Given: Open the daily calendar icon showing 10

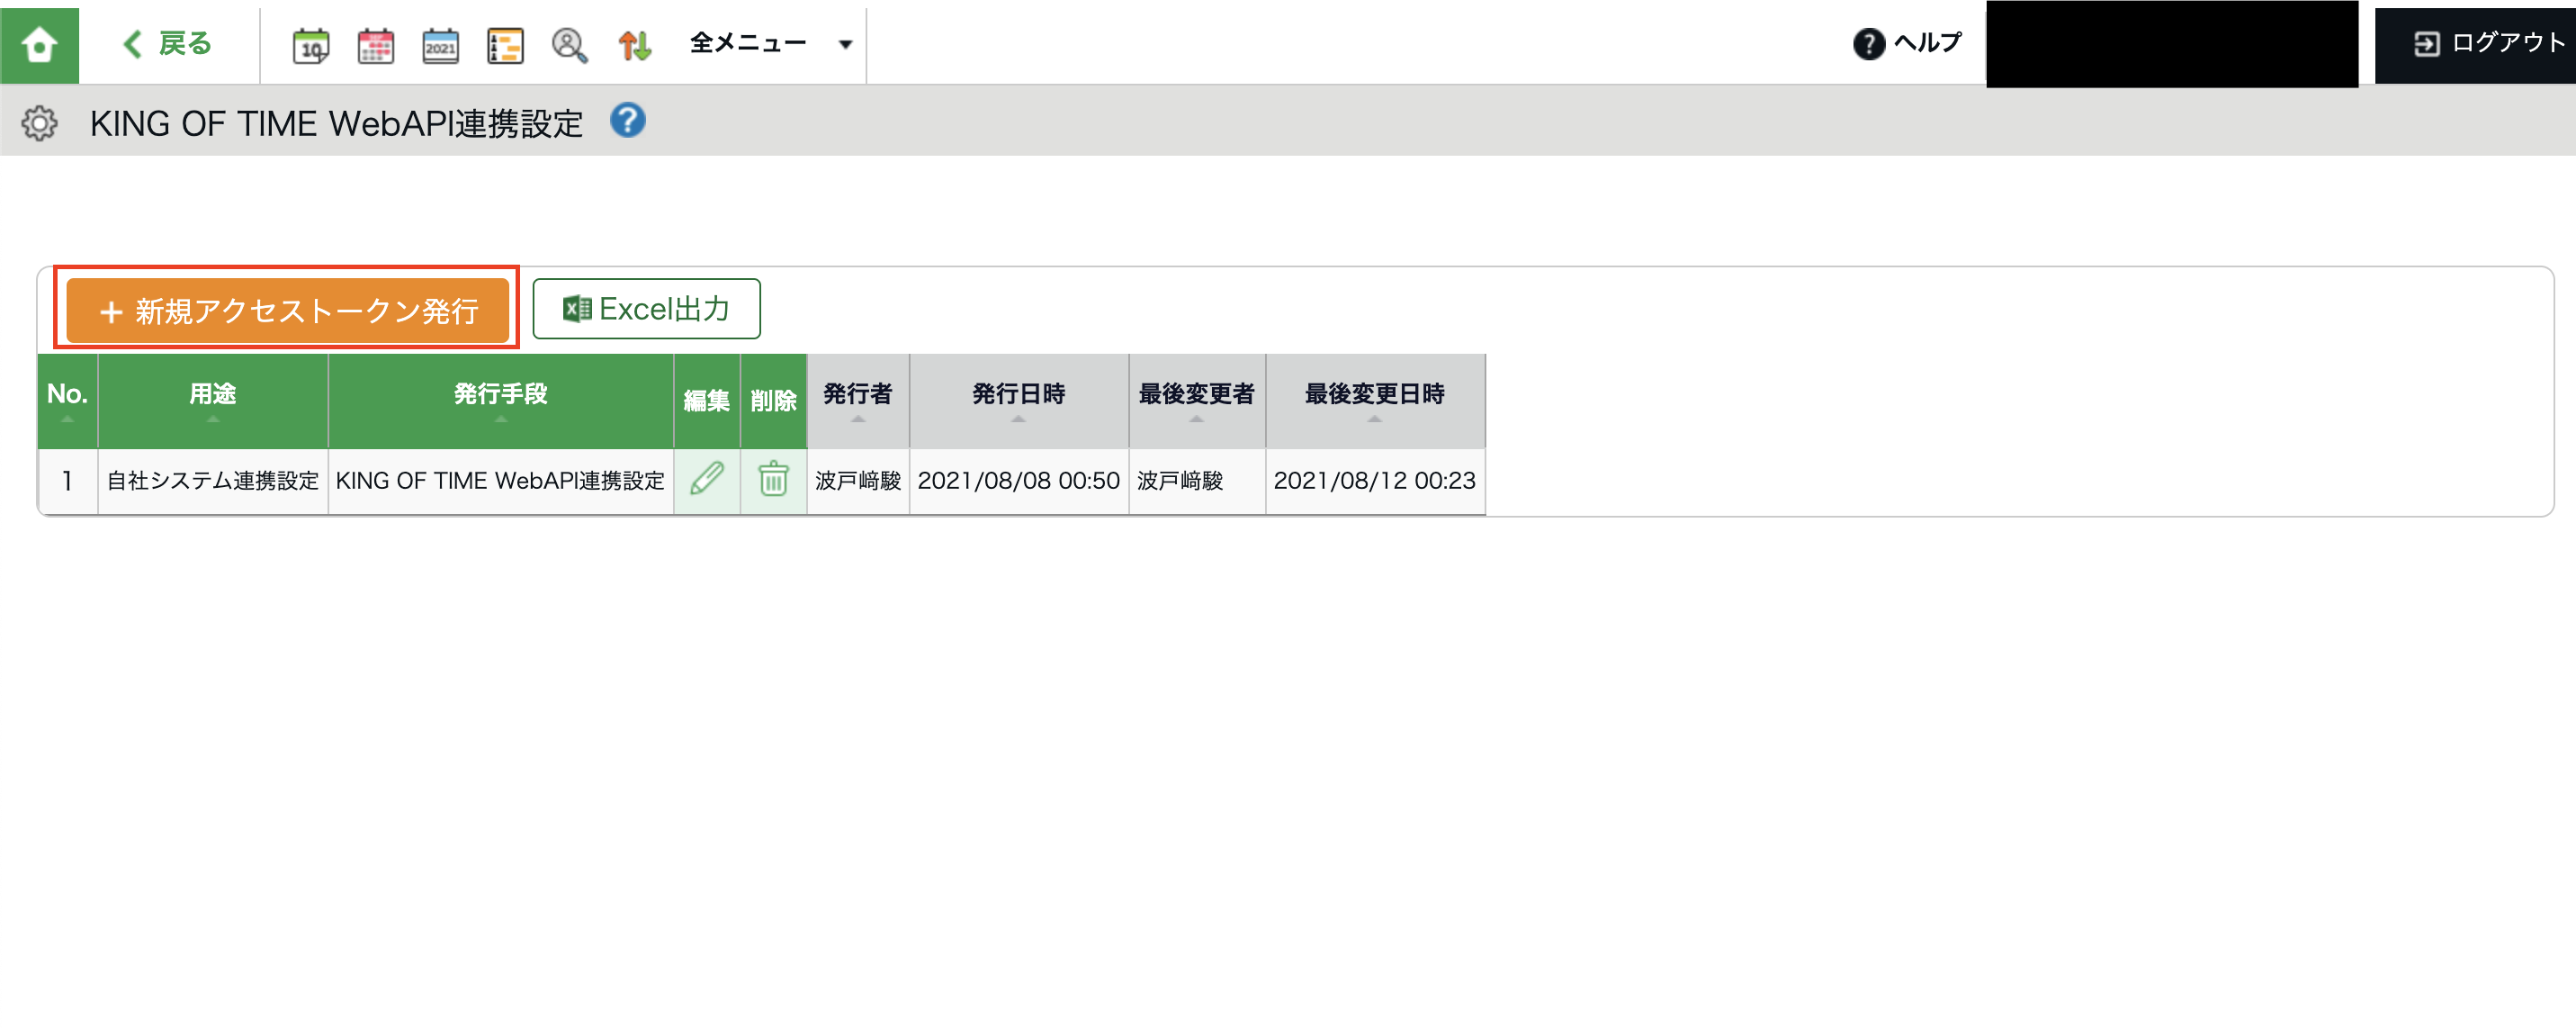Looking at the screenshot, I should pos(311,45).
